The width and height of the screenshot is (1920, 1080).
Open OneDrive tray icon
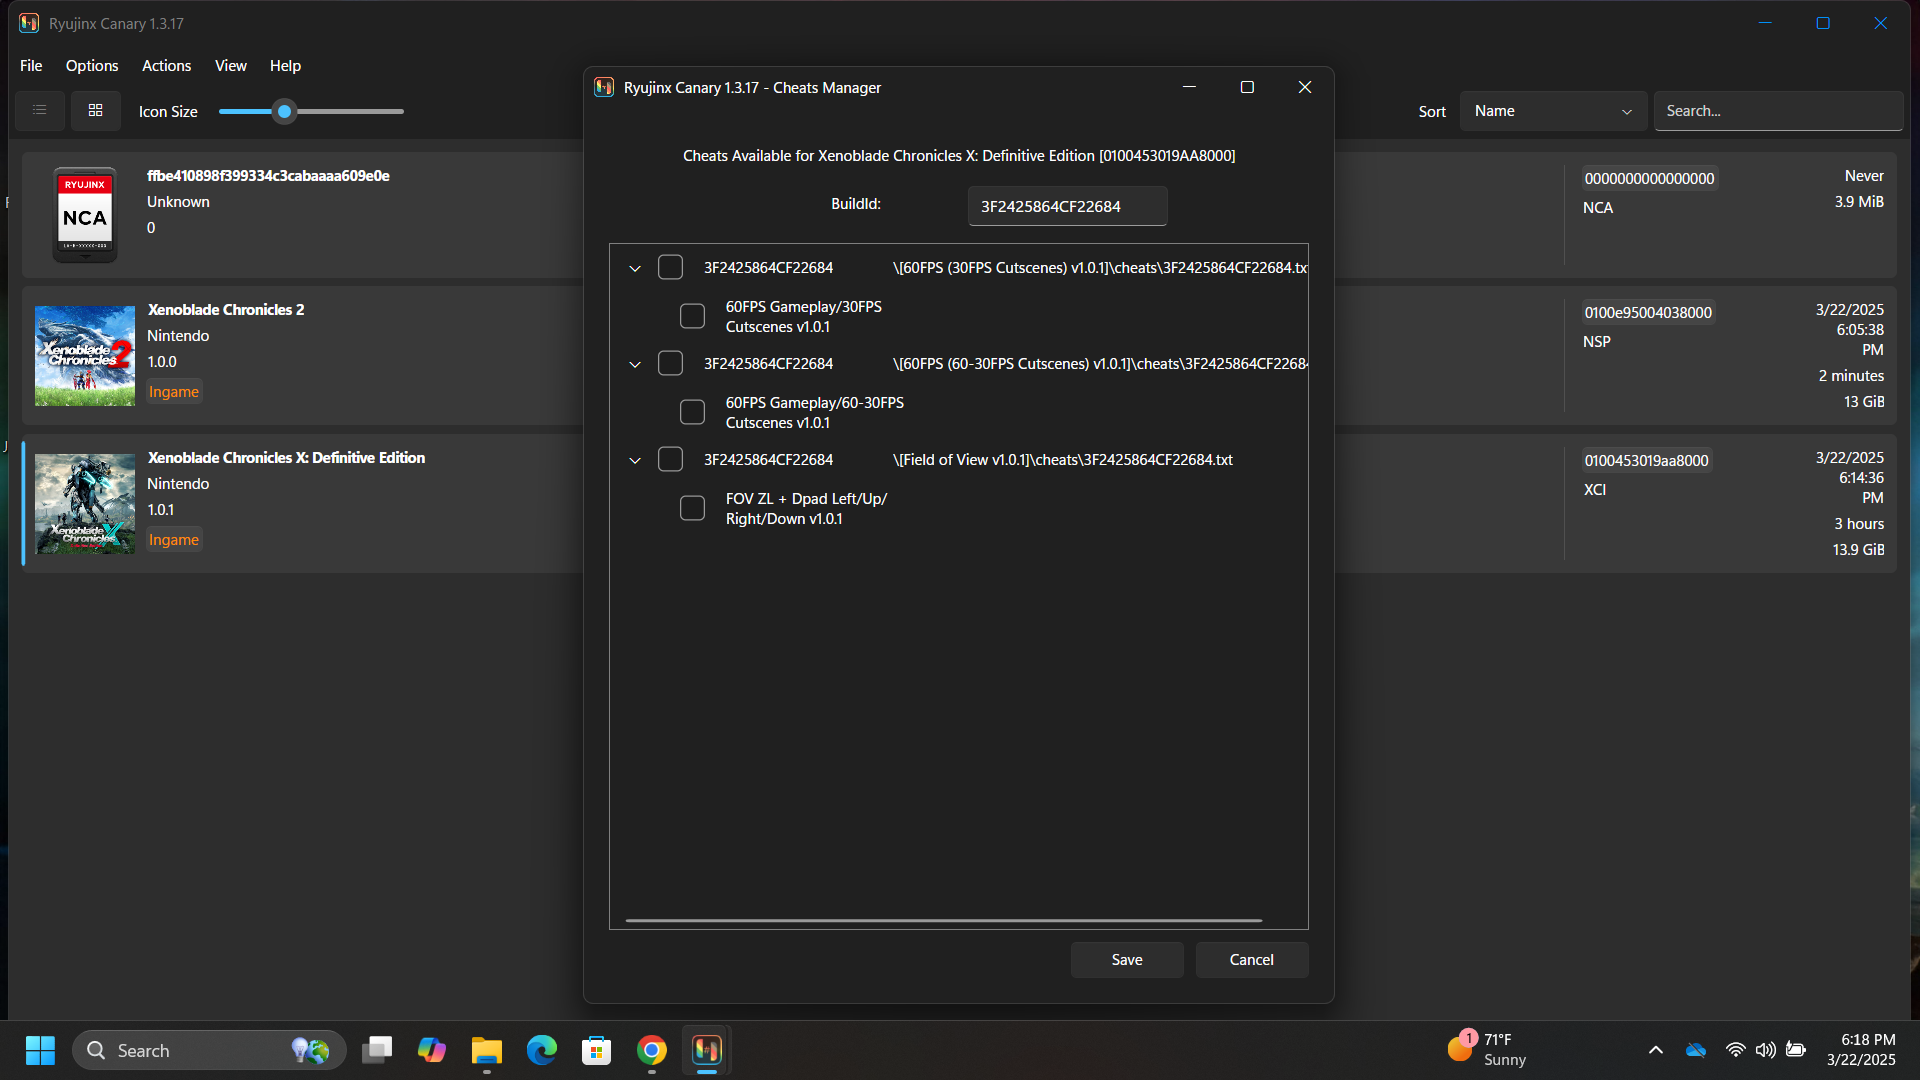click(x=1696, y=1050)
